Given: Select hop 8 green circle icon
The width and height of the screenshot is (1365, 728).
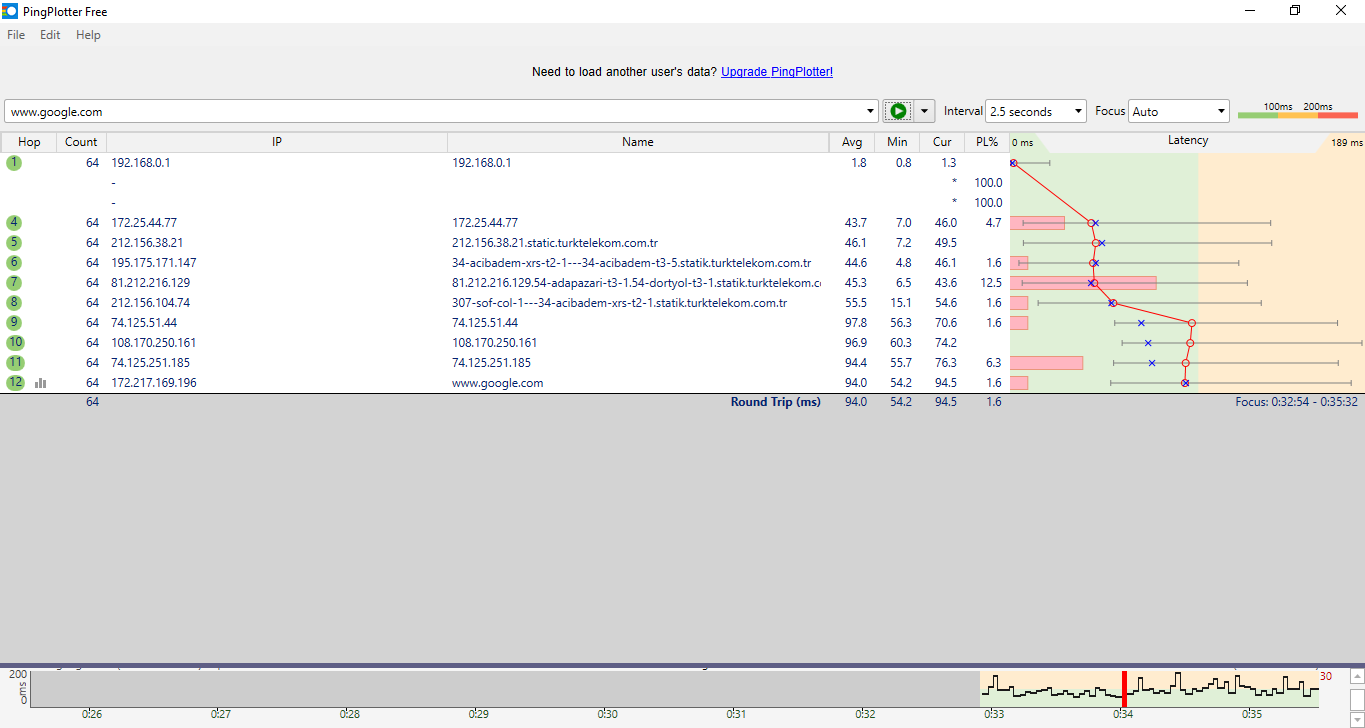Looking at the screenshot, I should click(x=14, y=302).
